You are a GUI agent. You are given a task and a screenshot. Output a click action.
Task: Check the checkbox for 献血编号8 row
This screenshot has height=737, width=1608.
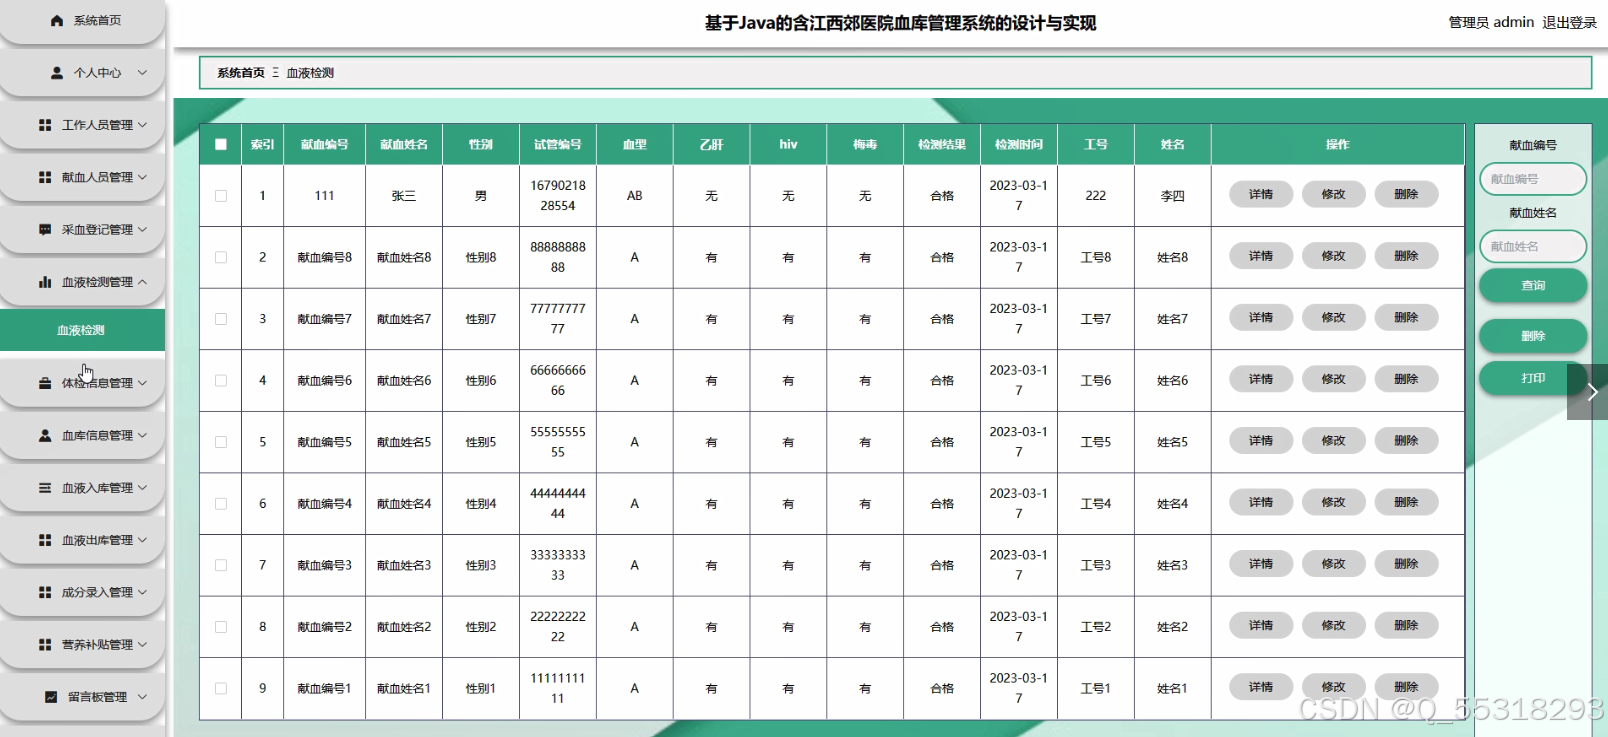pos(221,257)
